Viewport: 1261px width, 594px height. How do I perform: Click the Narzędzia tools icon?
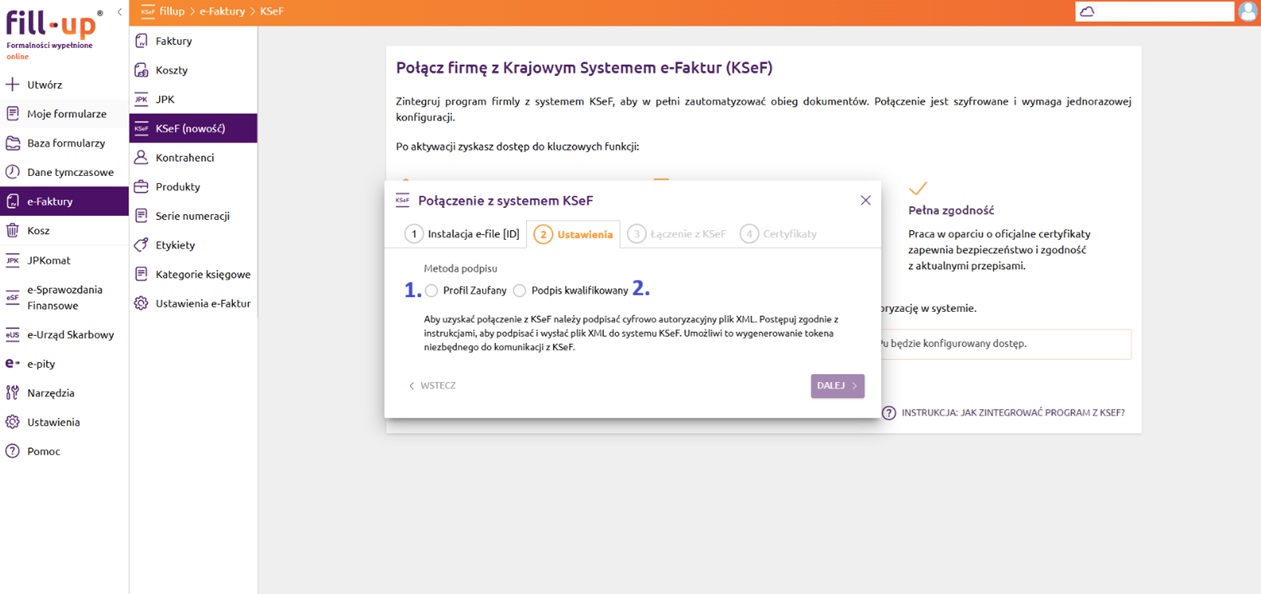13,393
